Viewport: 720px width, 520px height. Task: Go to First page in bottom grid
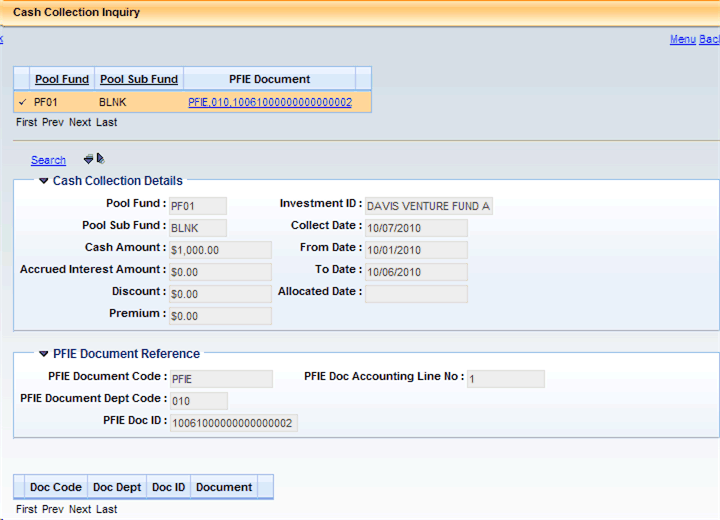tap(27, 509)
